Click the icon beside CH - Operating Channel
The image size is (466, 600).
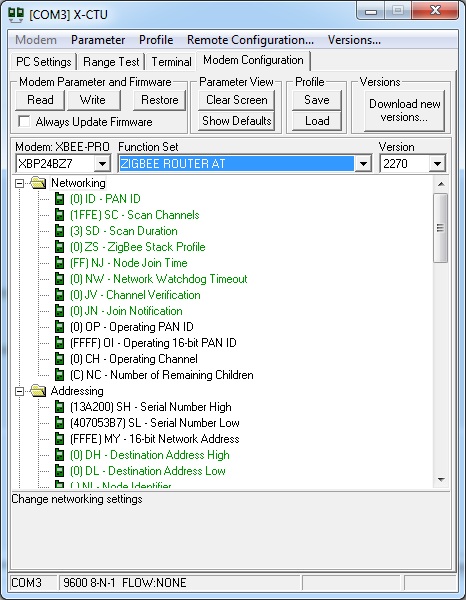pos(59,359)
